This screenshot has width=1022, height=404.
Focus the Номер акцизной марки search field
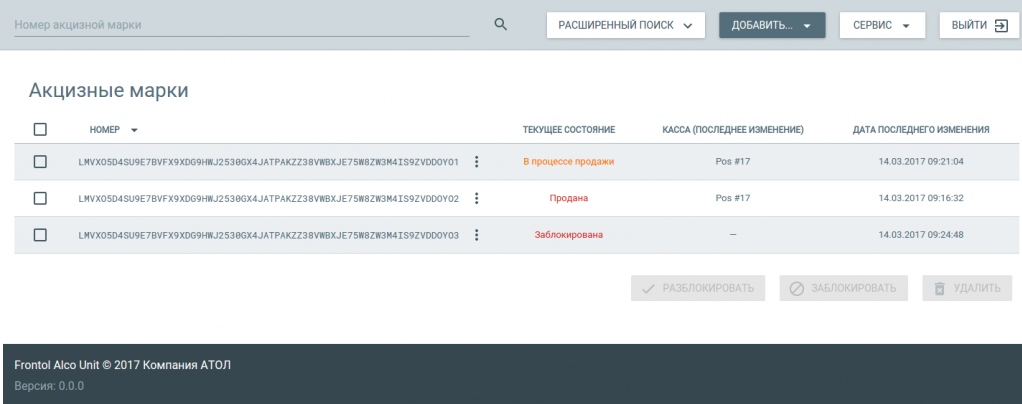[x=240, y=24]
